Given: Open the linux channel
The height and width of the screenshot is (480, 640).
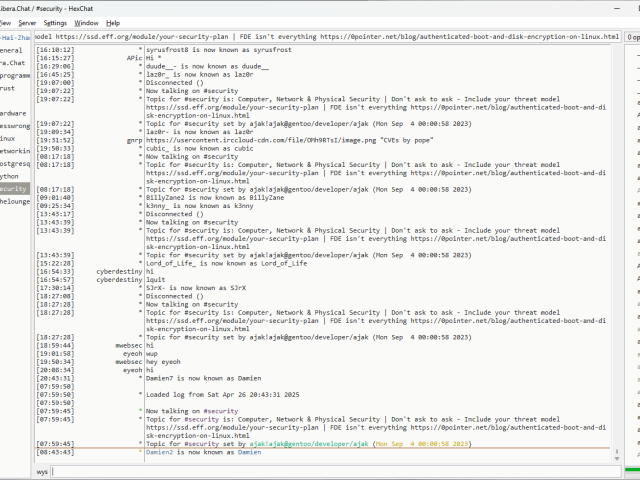Looking at the screenshot, I should [8, 138].
